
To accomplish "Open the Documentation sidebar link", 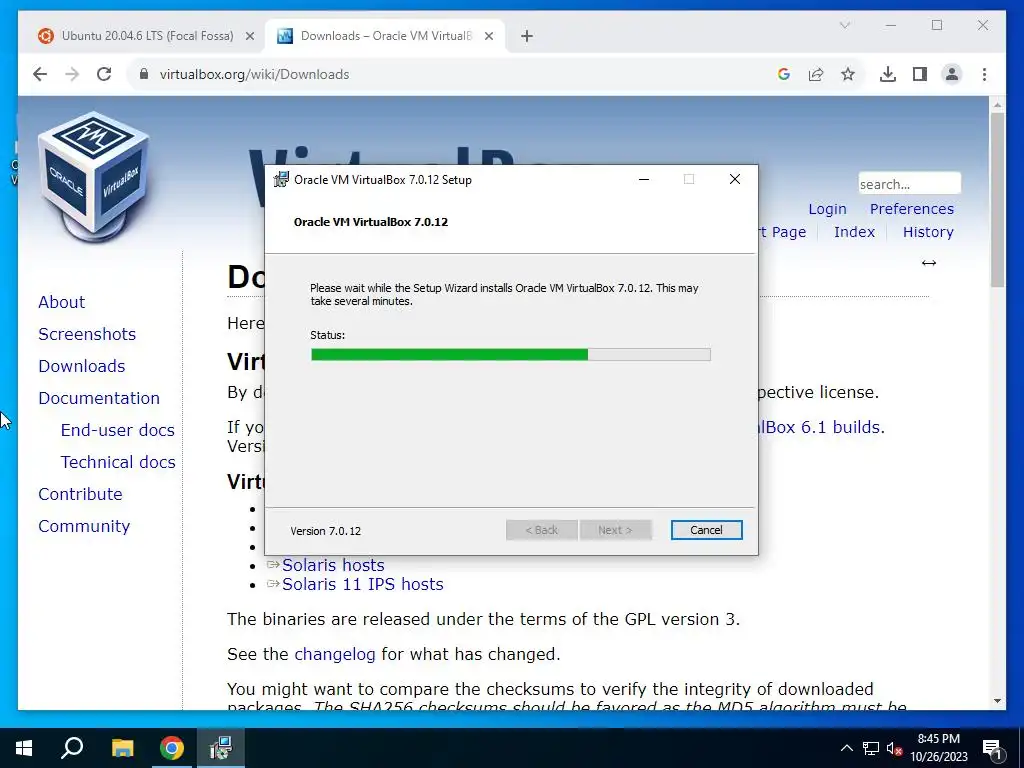I will [x=99, y=398].
